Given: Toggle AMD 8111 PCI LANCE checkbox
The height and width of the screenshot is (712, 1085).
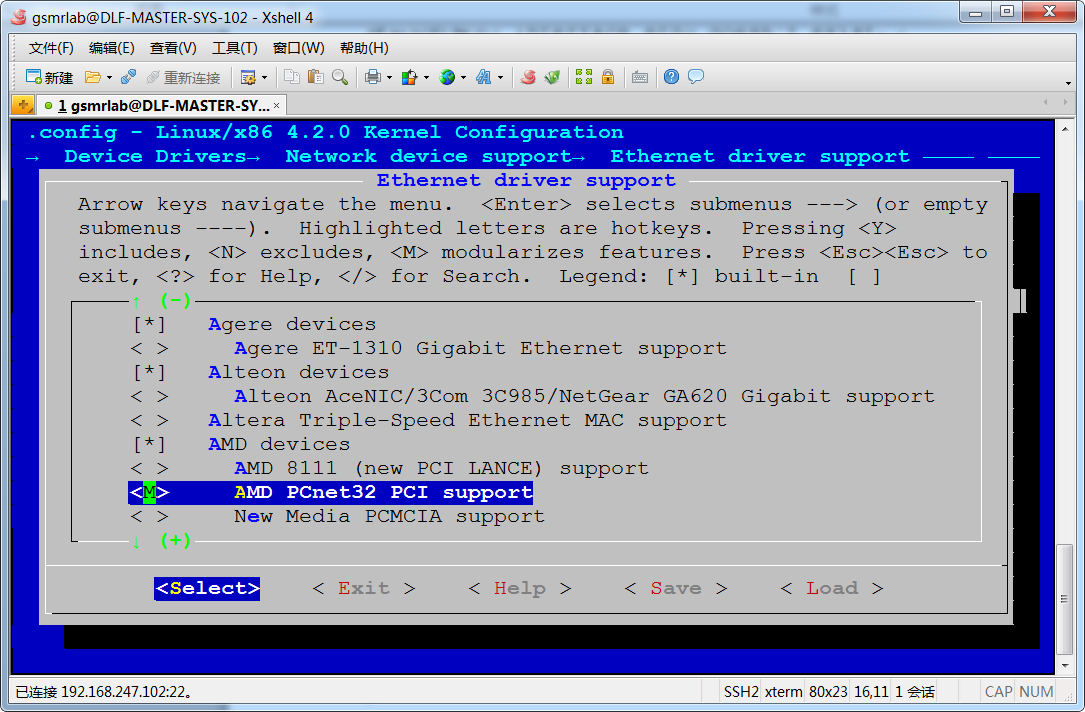Looking at the screenshot, I should tap(149, 468).
